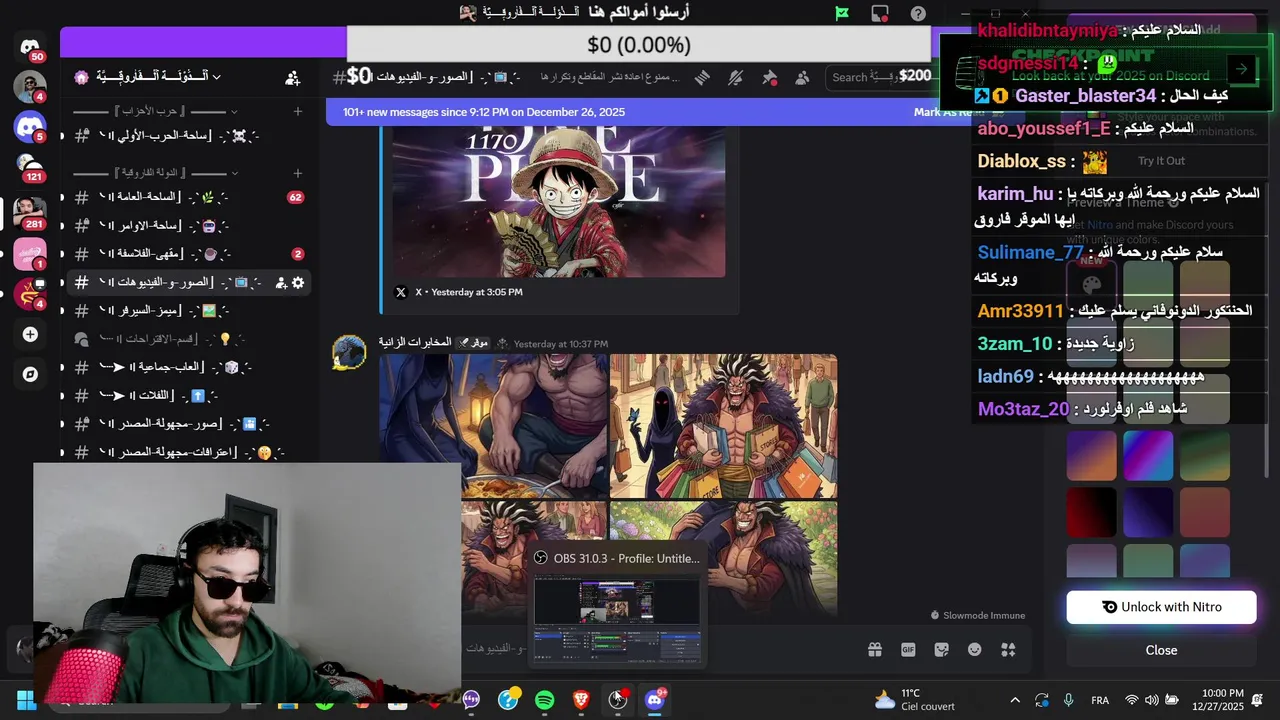Viewport: 1280px width, 720px height.
Task: Open the pink server icon with 1 badge
Action: pos(29,254)
